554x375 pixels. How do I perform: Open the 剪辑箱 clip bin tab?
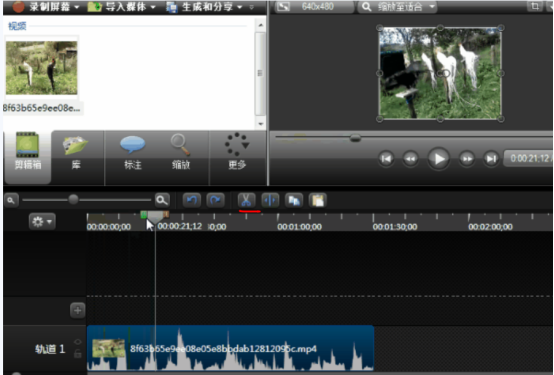click(x=28, y=157)
